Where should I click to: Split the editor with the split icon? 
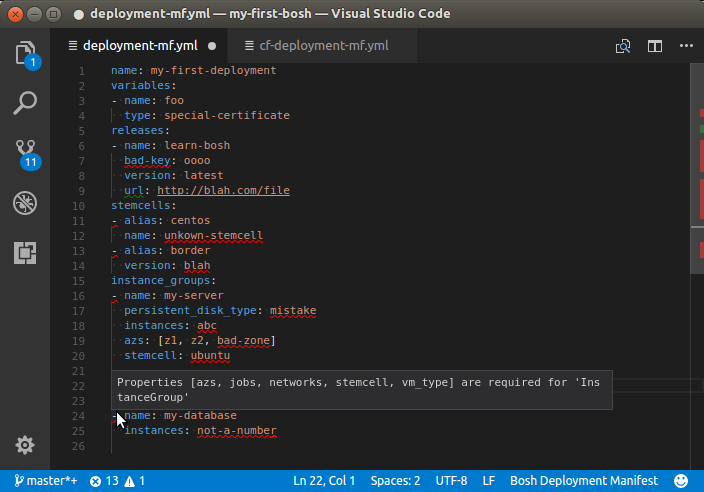pyautogui.click(x=655, y=46)
